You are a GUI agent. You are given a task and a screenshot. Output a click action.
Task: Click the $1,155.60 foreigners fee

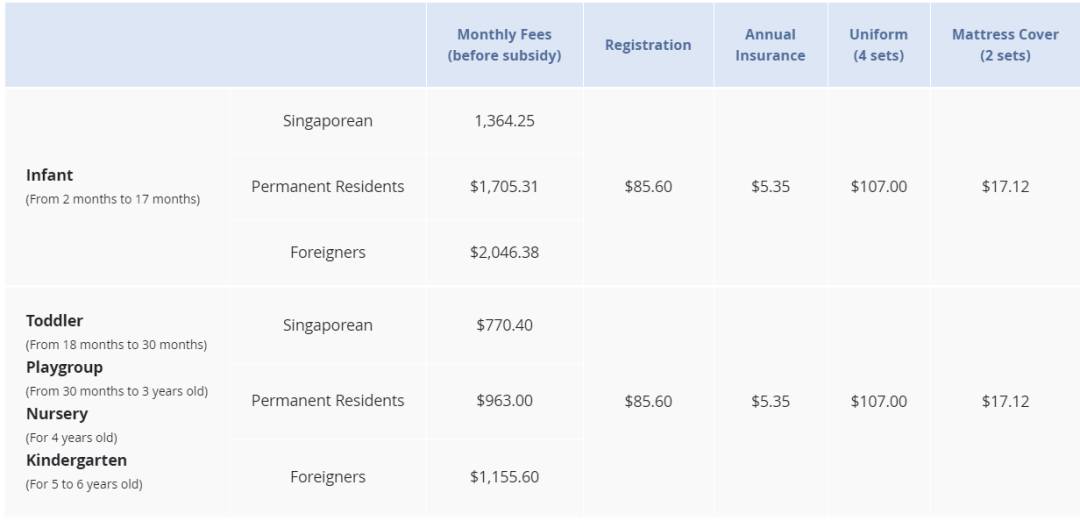point(504,477)
